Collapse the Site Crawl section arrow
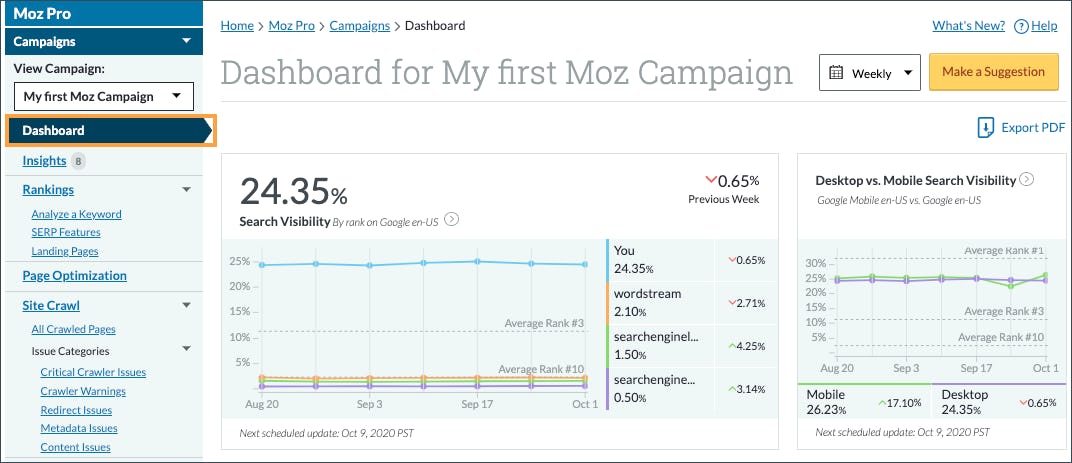Viewport: 1072px width, 463px height. [186, 306]
